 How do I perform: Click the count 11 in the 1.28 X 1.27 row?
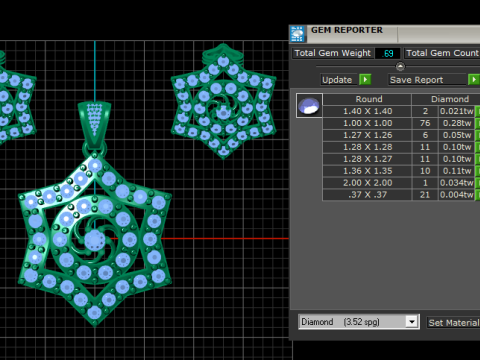coord(425,159)
